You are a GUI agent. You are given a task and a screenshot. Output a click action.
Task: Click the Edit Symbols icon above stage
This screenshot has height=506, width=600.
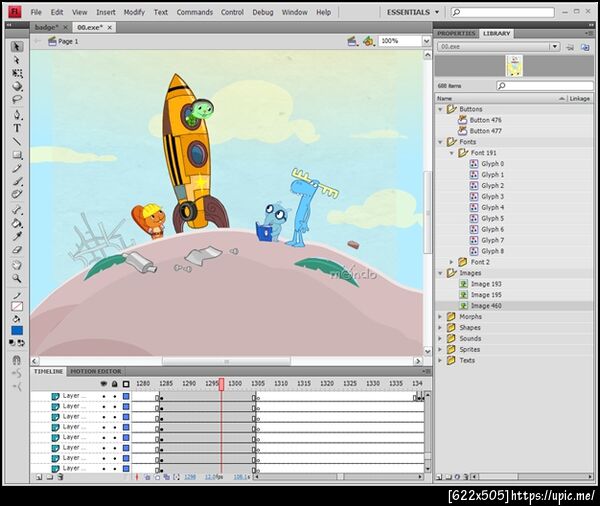pyautogui.click(x=368, y=41)
